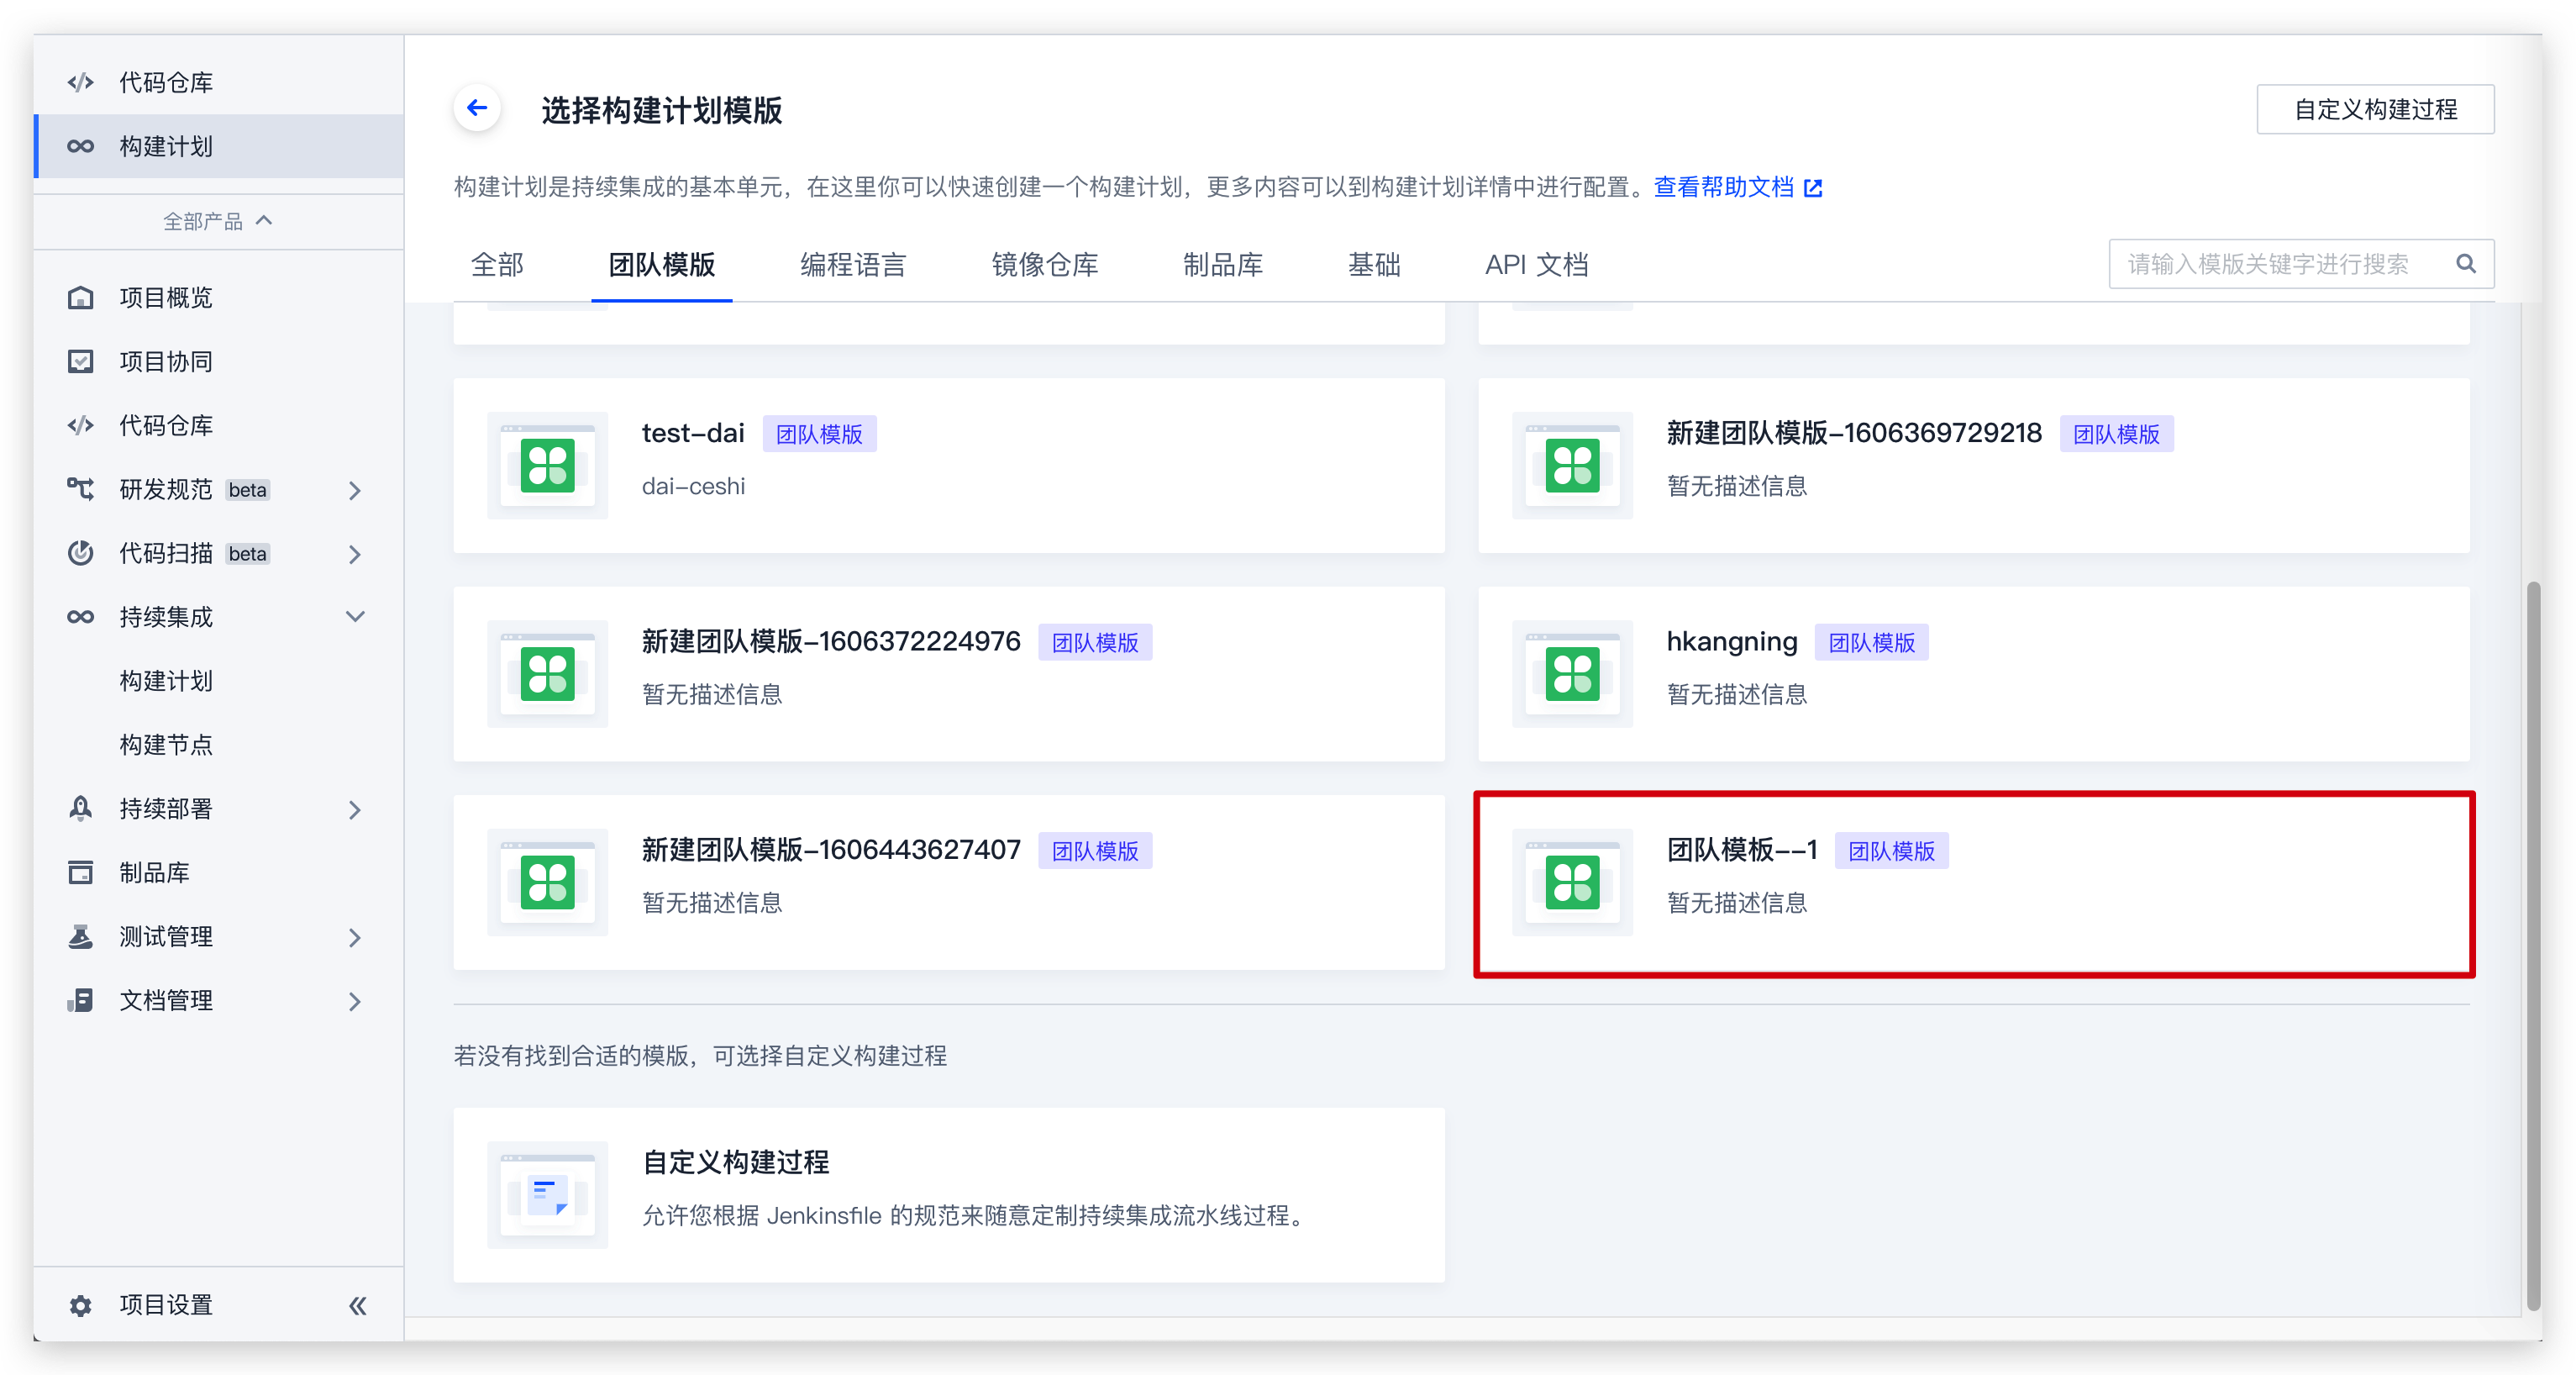The image size is (2576, 1375).
Task: Click the 自定义构建过程 card title
Action: pos(736,1162)
